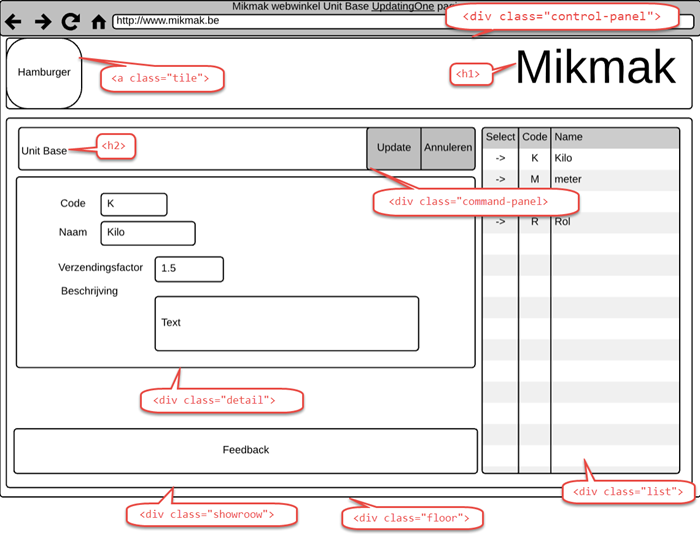Select the Rol row arrow
This screenshot has width=700, height=535.
pyautogui.click(x=500, y=221)
